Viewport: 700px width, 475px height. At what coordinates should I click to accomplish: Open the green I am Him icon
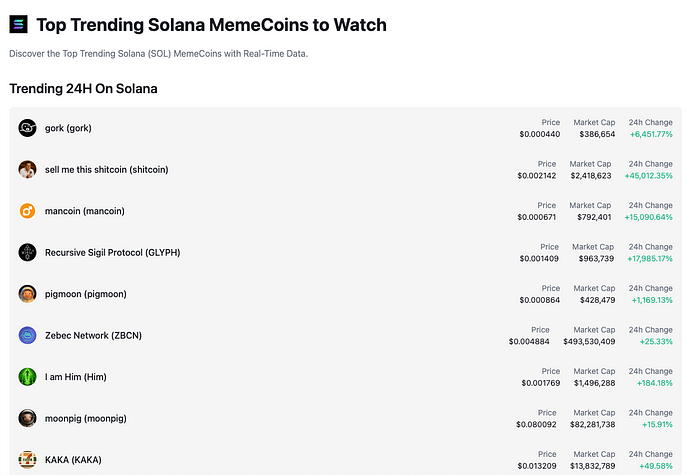click(x=27, y=377)
